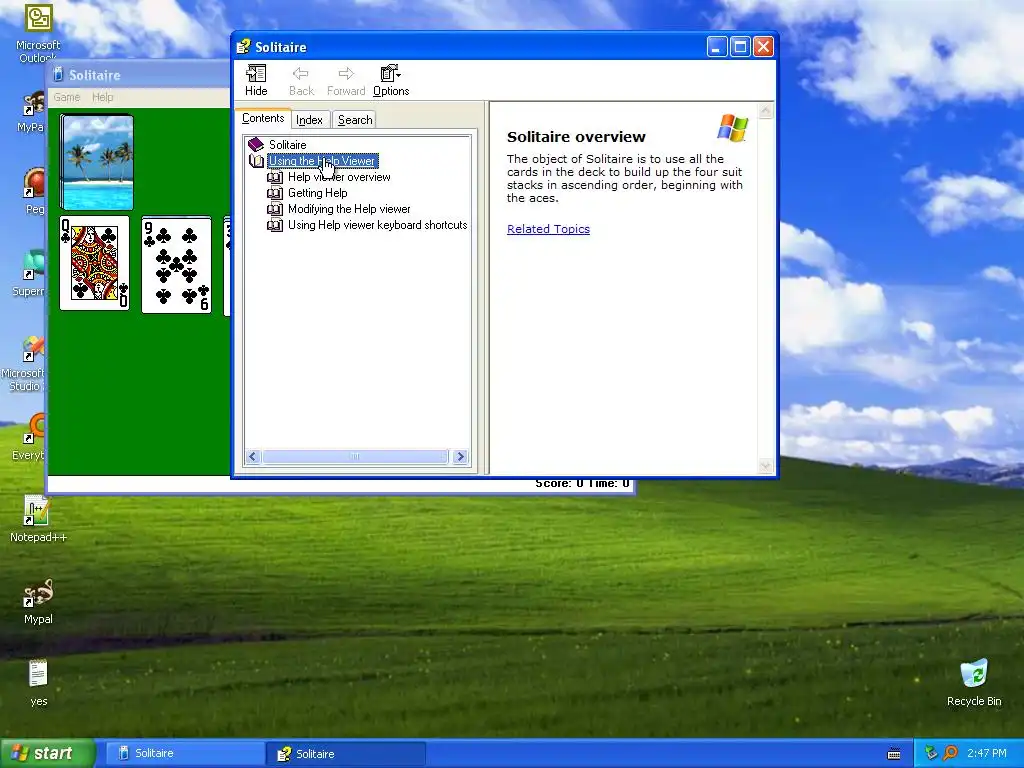Image resolution: width=1024 pixels, height=768 pixels.
Task: Open the Modifying the Help viewer topic
Action: pyautogui.click(x=349, y=209)
